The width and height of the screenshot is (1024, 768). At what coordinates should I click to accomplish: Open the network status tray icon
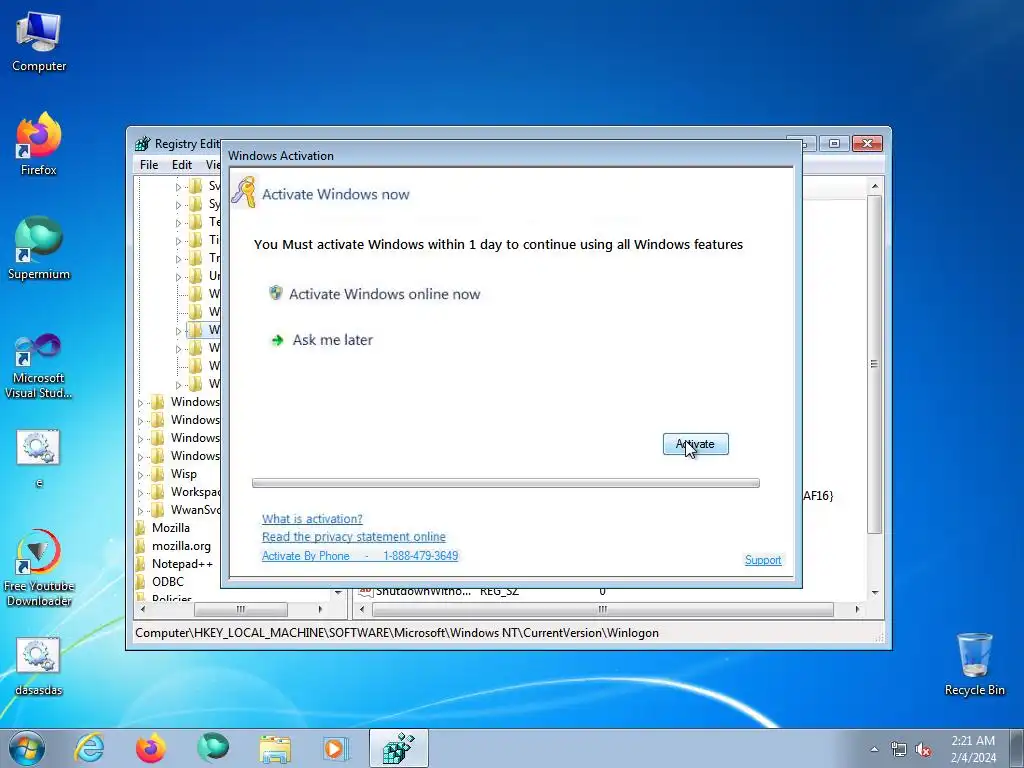tap(899, 749)
